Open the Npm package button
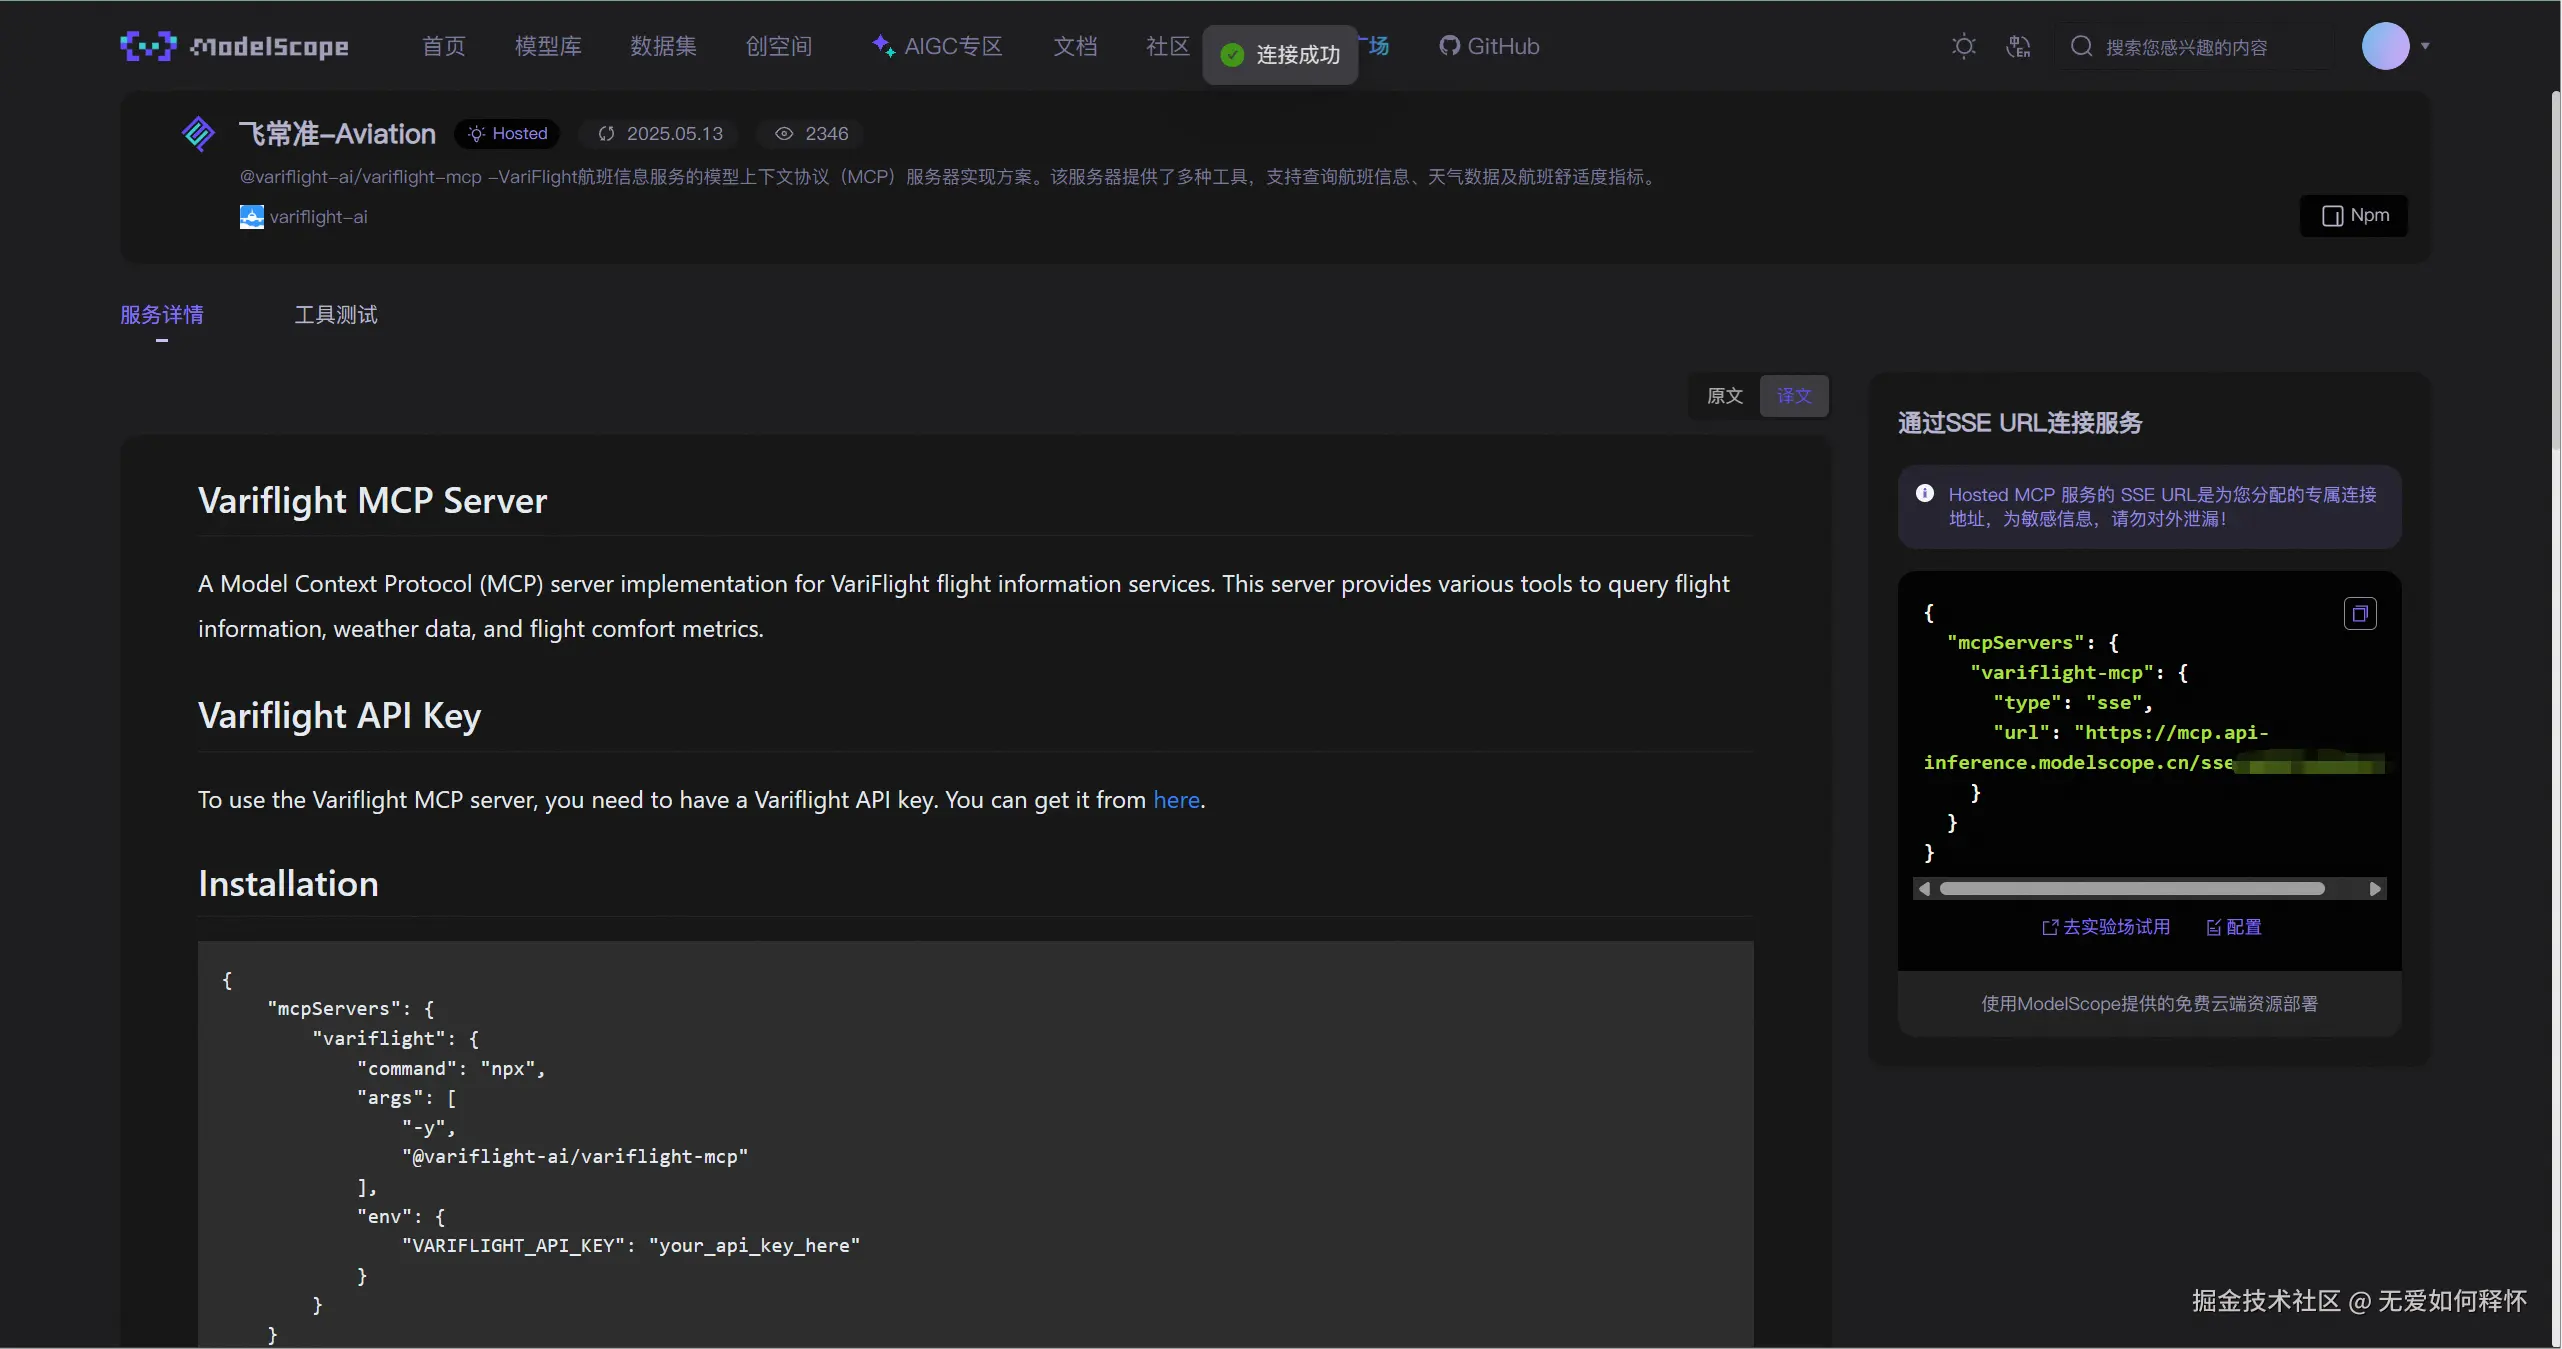This screenshot has height=1349, width=2562. (2353, 216)
